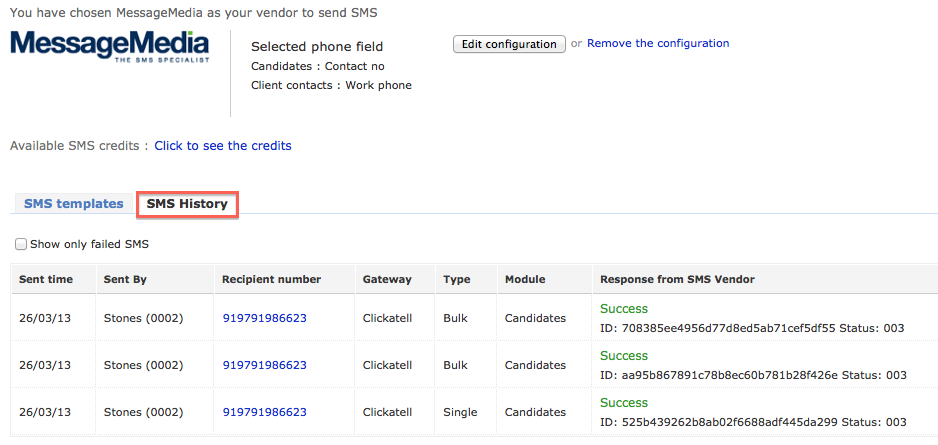Click Success status in the first row
938x445 pixels.
point(624,309)
